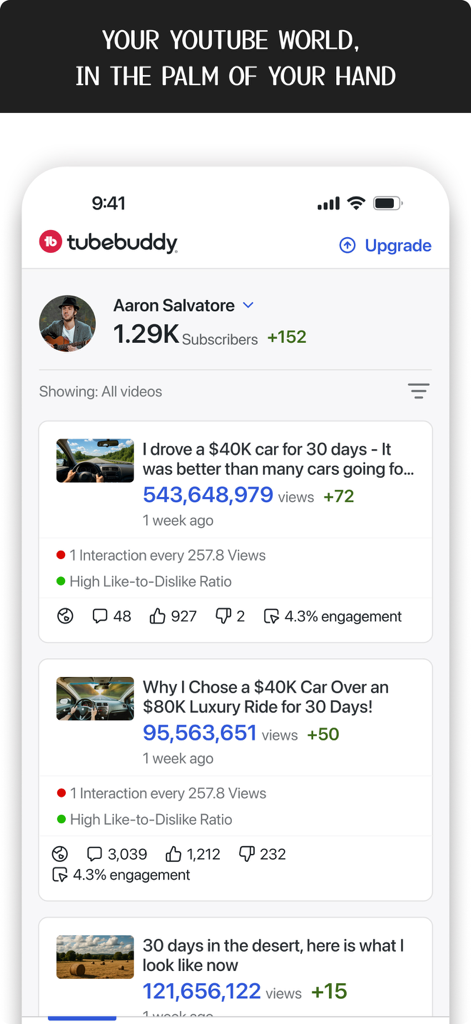
Task: Click the second card's 'High Like-to-Dislike Ratio' line
Action: coord(144,820)
